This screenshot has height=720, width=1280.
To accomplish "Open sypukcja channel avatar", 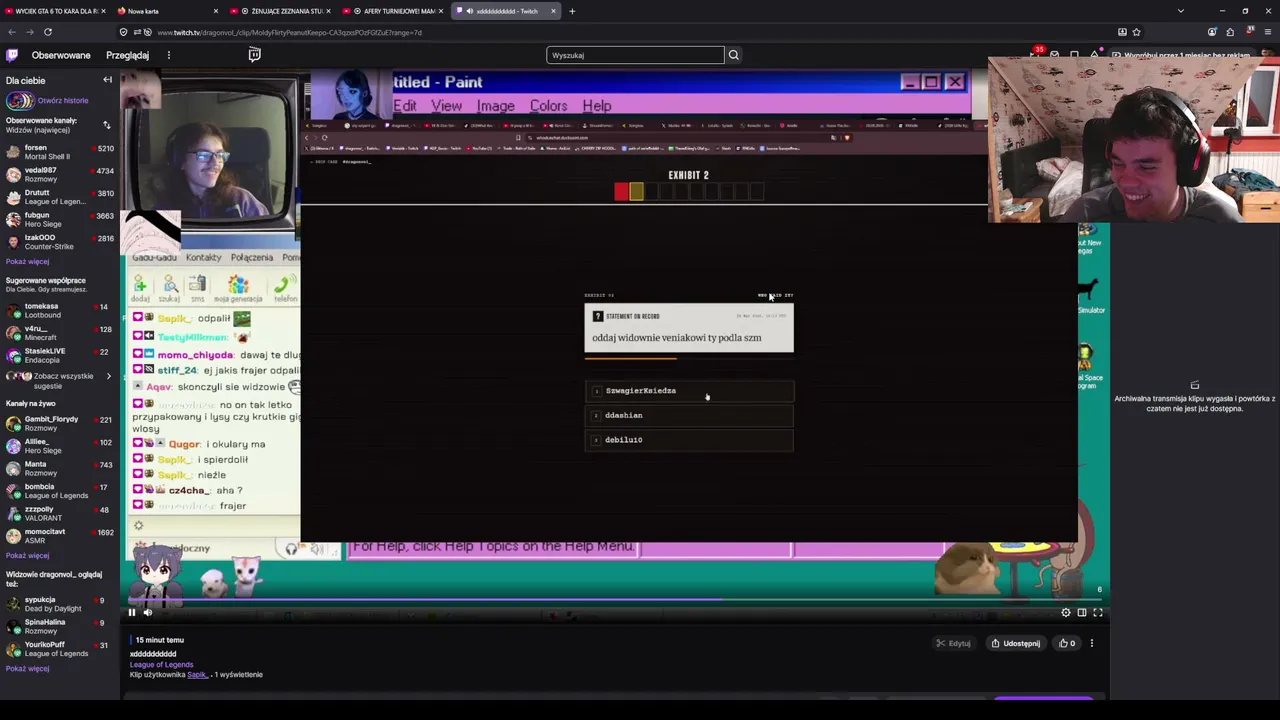I will pos(13,604).
